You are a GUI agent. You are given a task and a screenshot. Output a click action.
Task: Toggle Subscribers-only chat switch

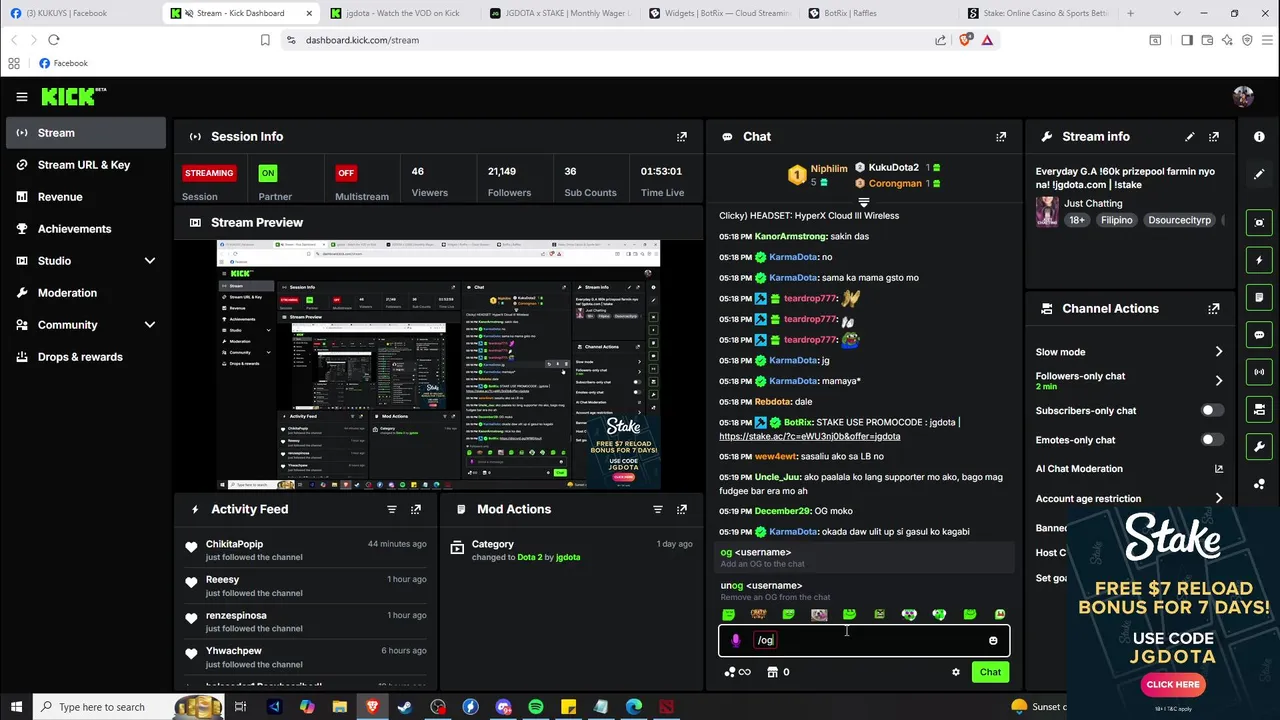point(1212,410)
